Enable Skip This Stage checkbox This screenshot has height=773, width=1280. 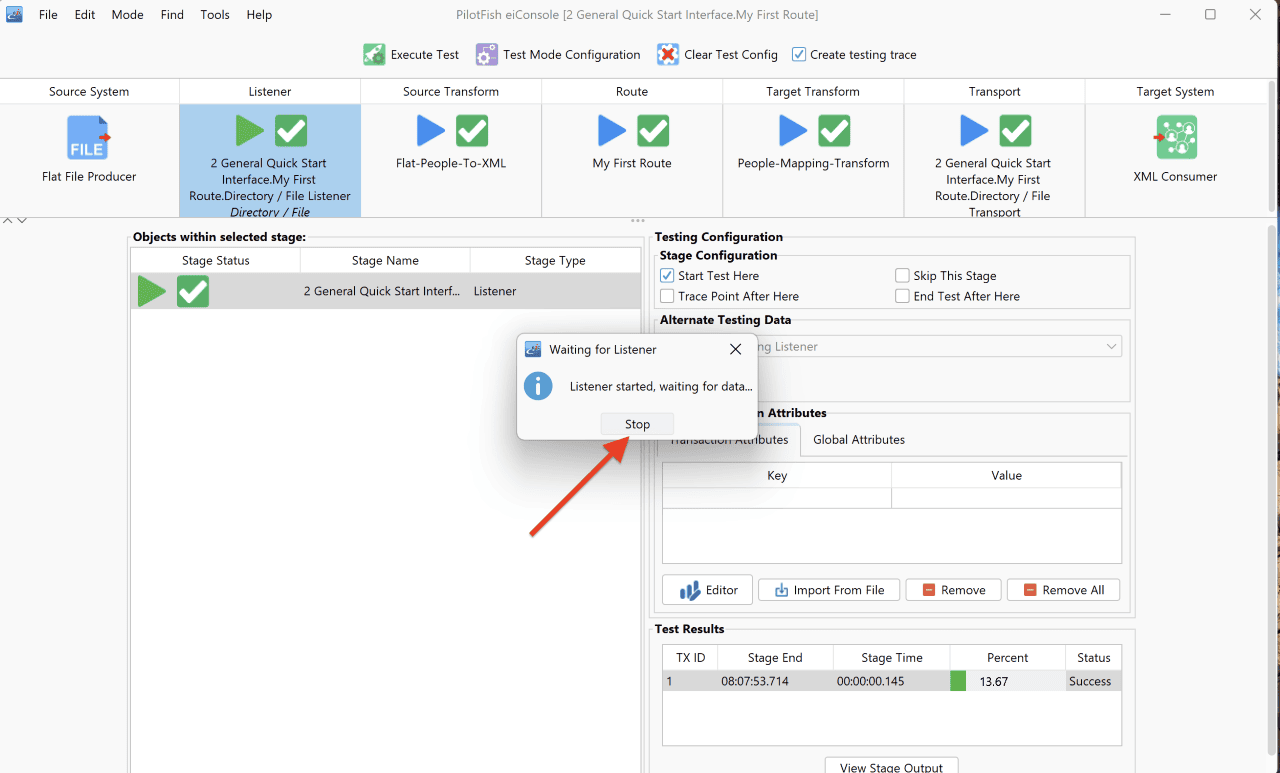click(903, 276)
